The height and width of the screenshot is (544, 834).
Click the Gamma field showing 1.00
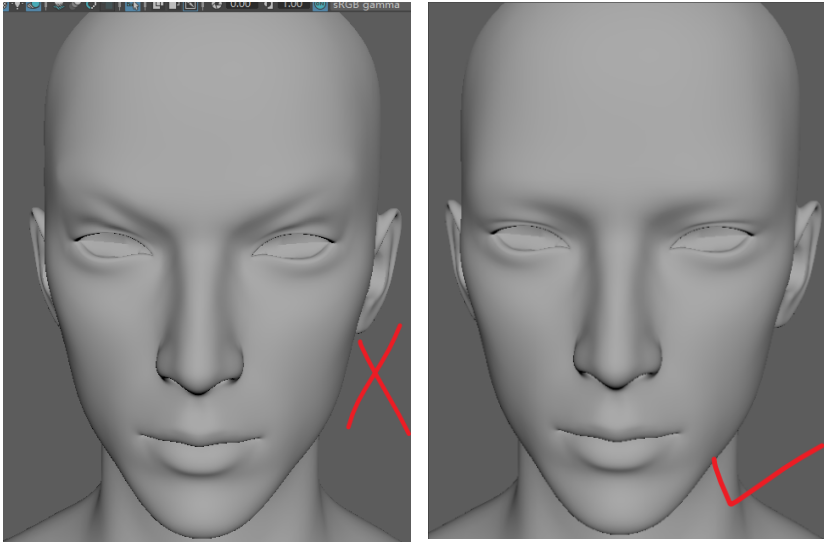(291, 5)
